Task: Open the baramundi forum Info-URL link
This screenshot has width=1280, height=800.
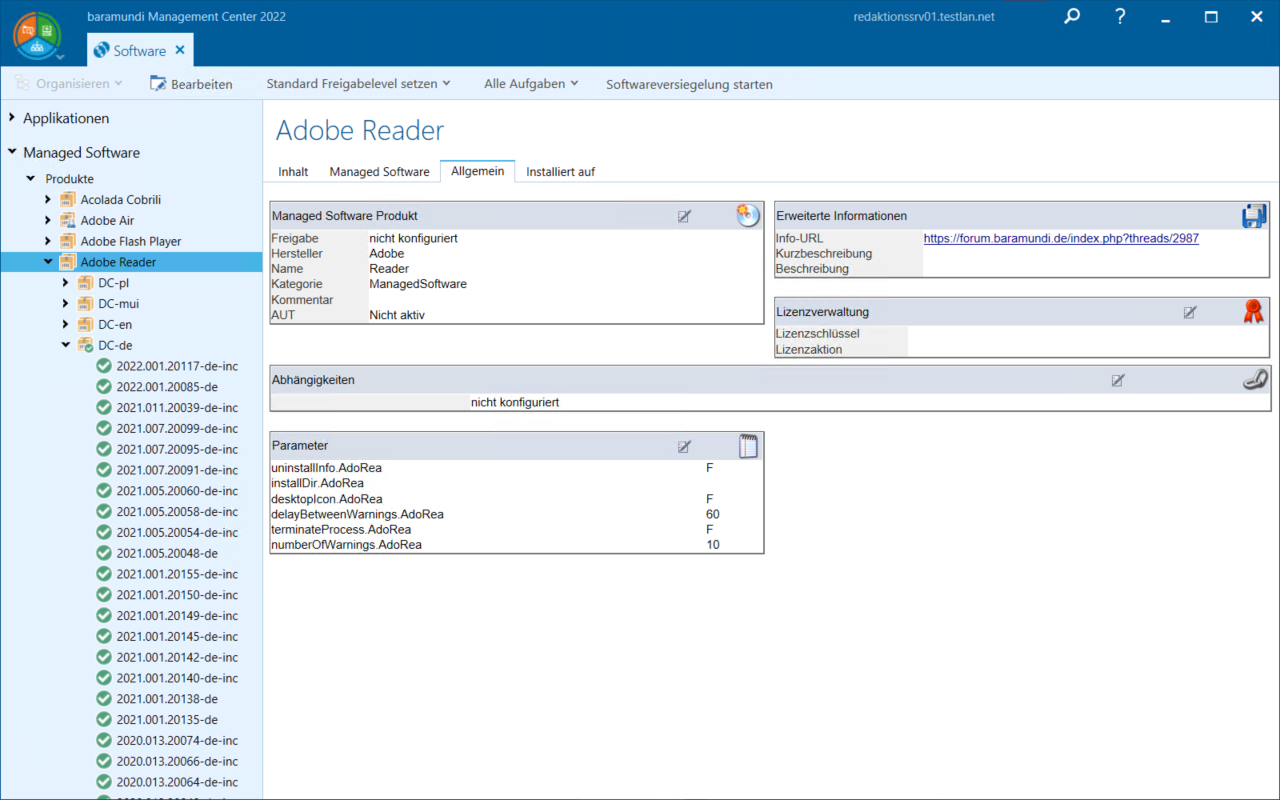Action: pyautogui.click(x=1060, y=239)
